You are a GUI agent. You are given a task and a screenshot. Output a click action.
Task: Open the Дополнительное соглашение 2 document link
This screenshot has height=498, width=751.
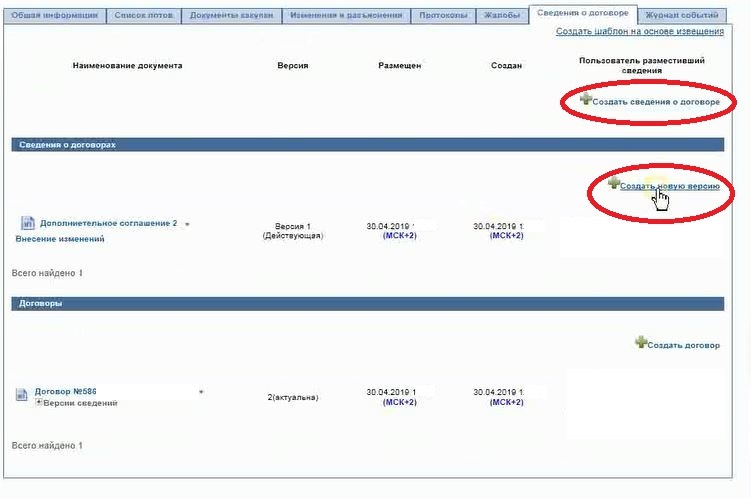coord(108,223)
